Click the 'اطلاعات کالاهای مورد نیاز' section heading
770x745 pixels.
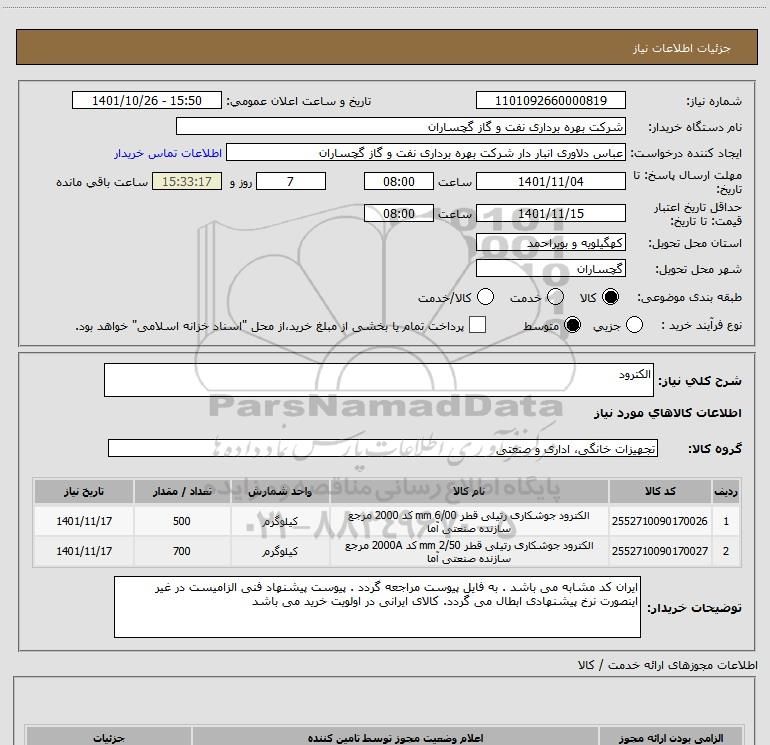tap(668, 413)
